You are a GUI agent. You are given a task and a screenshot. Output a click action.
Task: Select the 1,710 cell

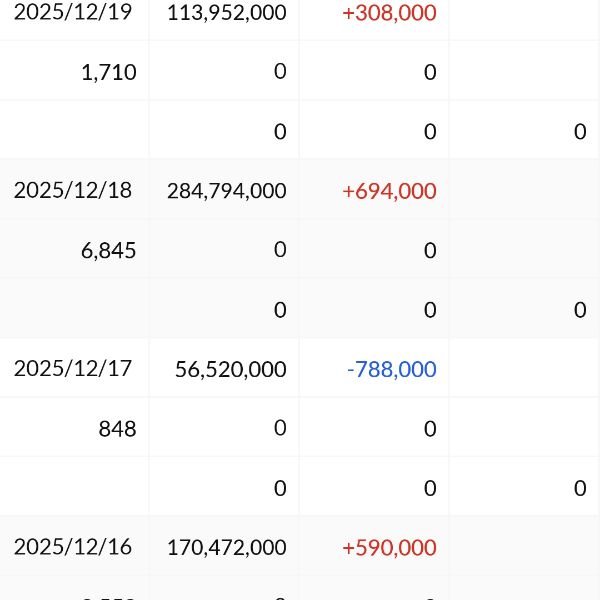(110, 72)
